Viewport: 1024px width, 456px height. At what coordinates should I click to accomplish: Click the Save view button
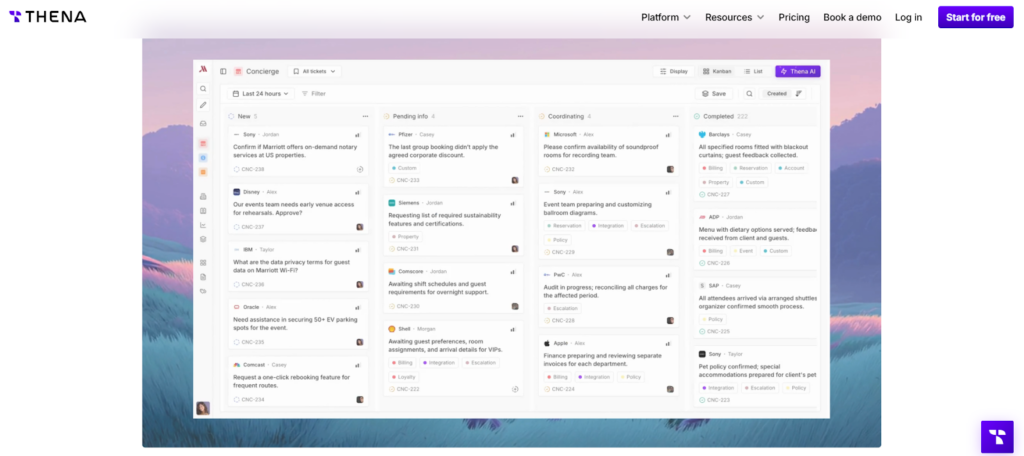tap(714, 93)
